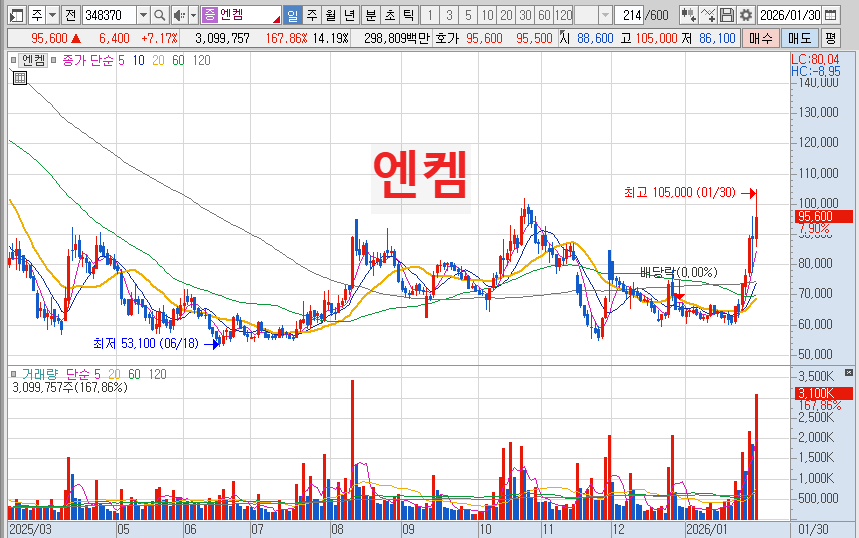The image size is (859, 538).
Task: Click the 평 button
Action: pyautogui.click(x=831, y=38)
